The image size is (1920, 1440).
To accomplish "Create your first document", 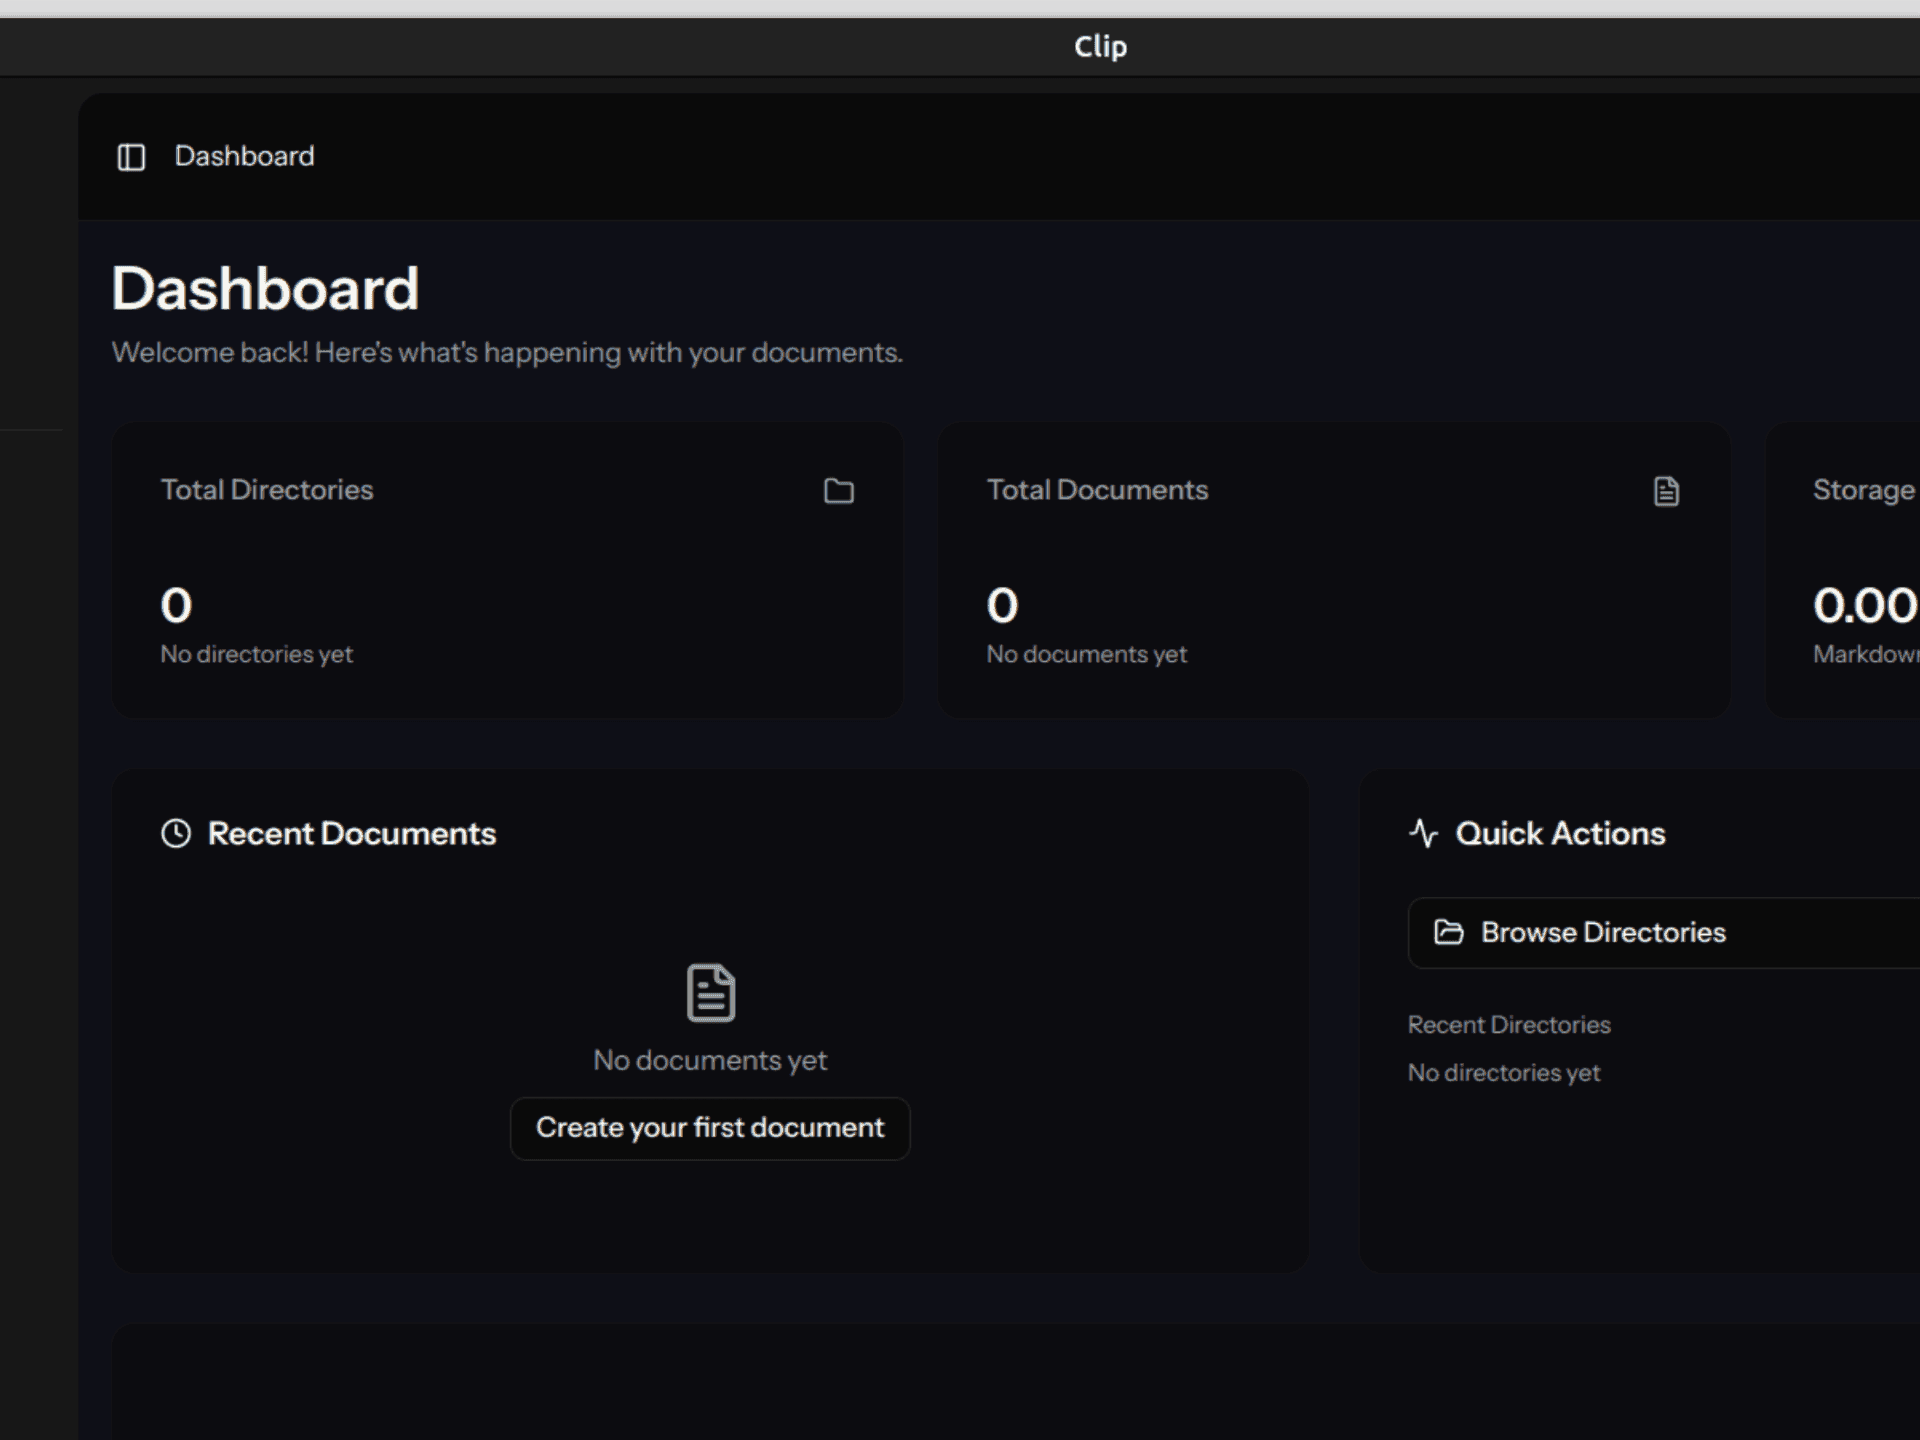I will (x=710, y=1128).
